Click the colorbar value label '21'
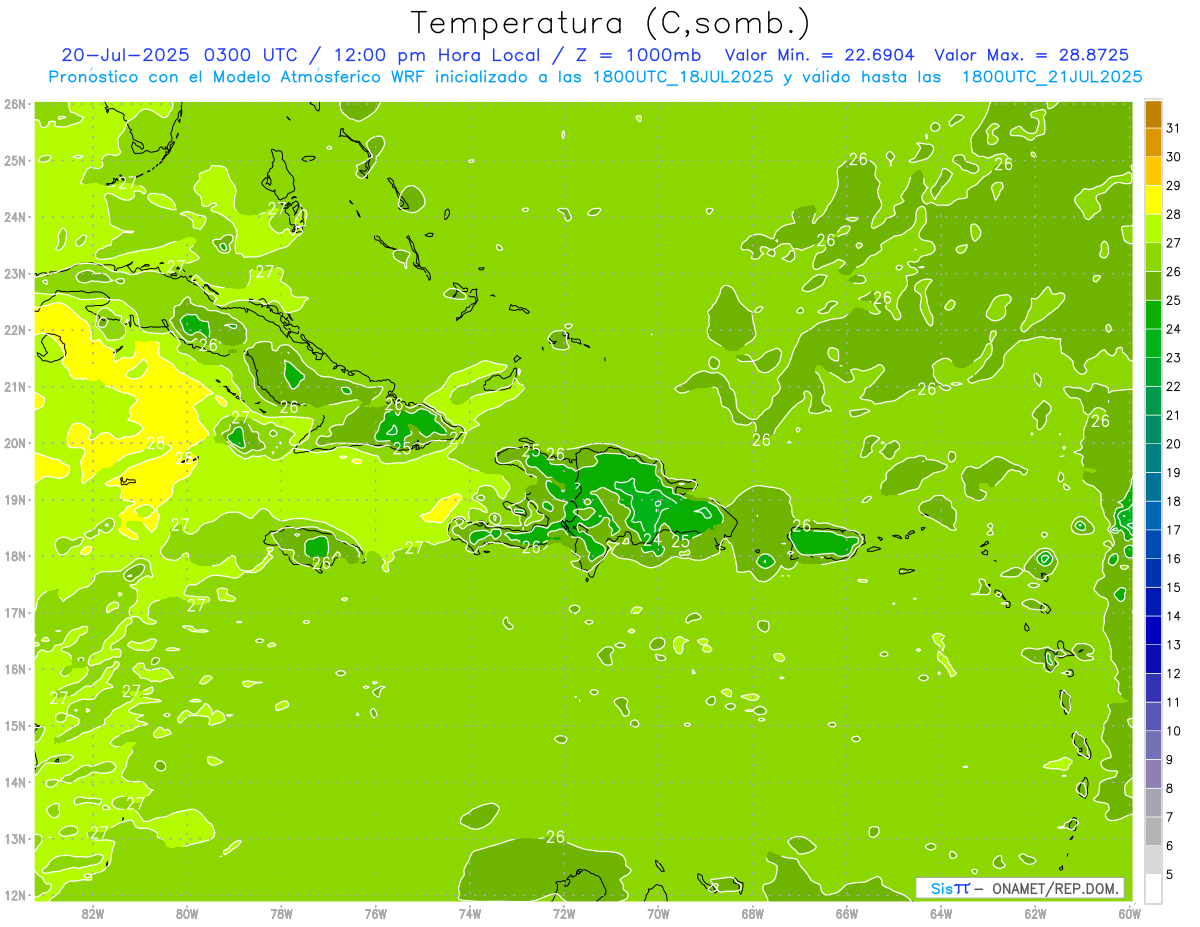This screenshot has width=1200, height=927. [x=1174, y=415]
